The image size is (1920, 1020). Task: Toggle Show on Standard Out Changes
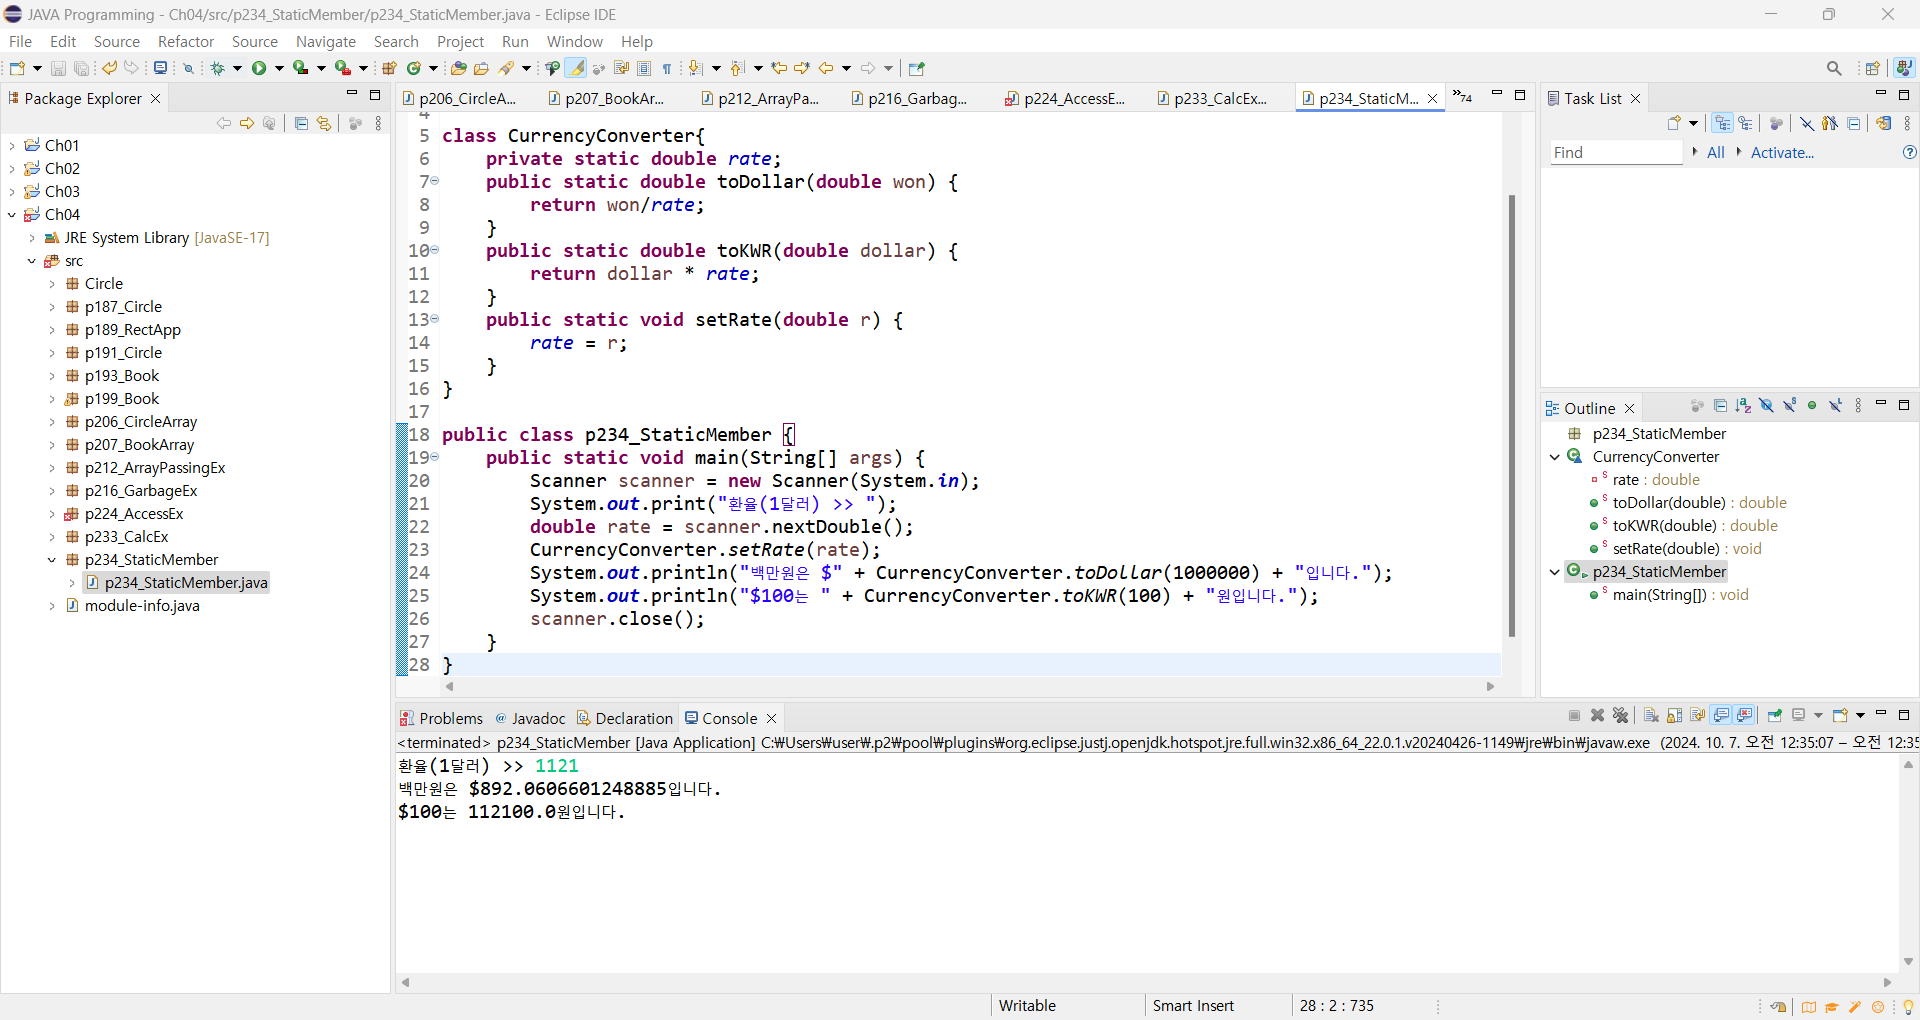tap(1722, 715)
